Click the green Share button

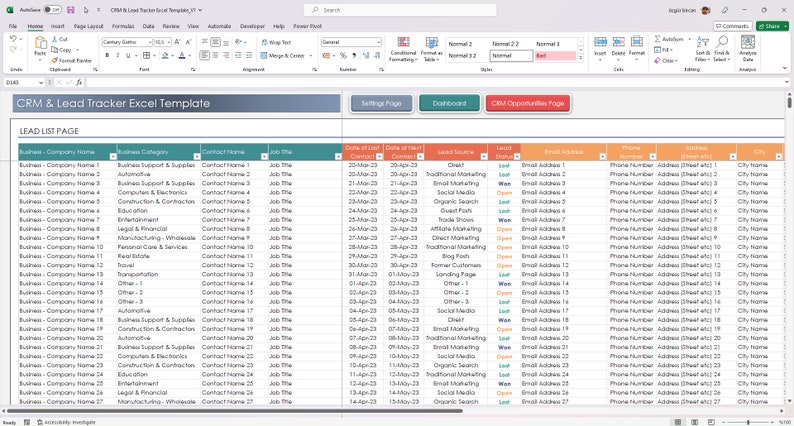click(772, 26)
